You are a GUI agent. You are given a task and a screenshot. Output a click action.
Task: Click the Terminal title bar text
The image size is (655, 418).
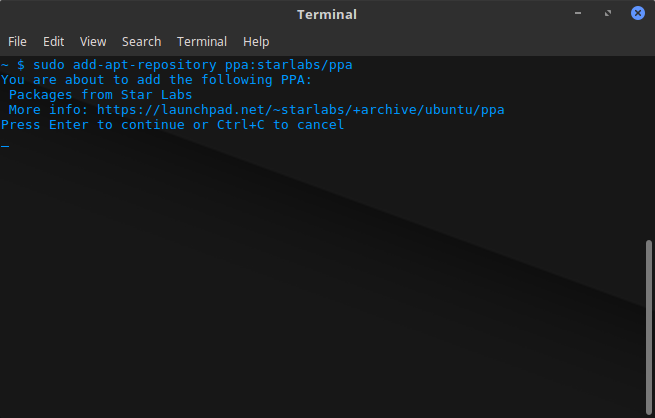click(x=327, y=15)
